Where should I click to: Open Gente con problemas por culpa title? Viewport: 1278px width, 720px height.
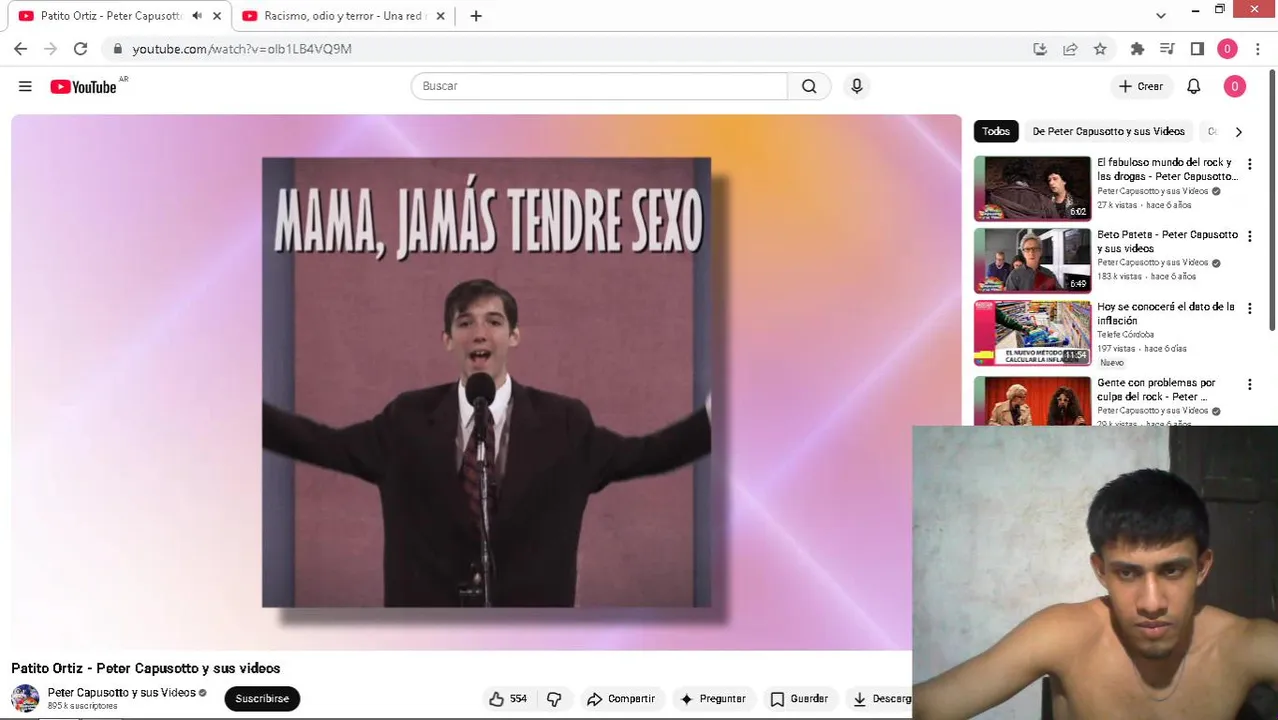point(1156,390)
